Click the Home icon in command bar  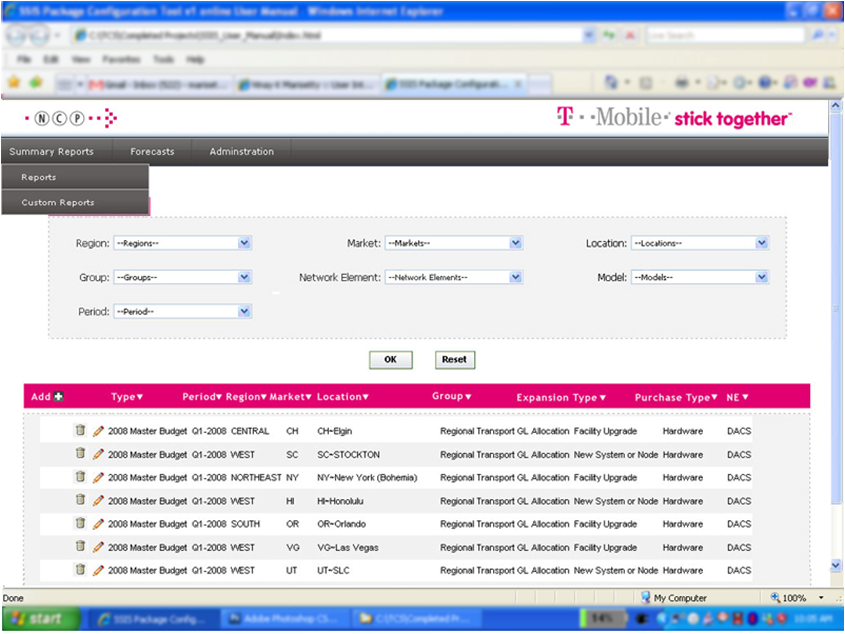click(x=611, y=82)
